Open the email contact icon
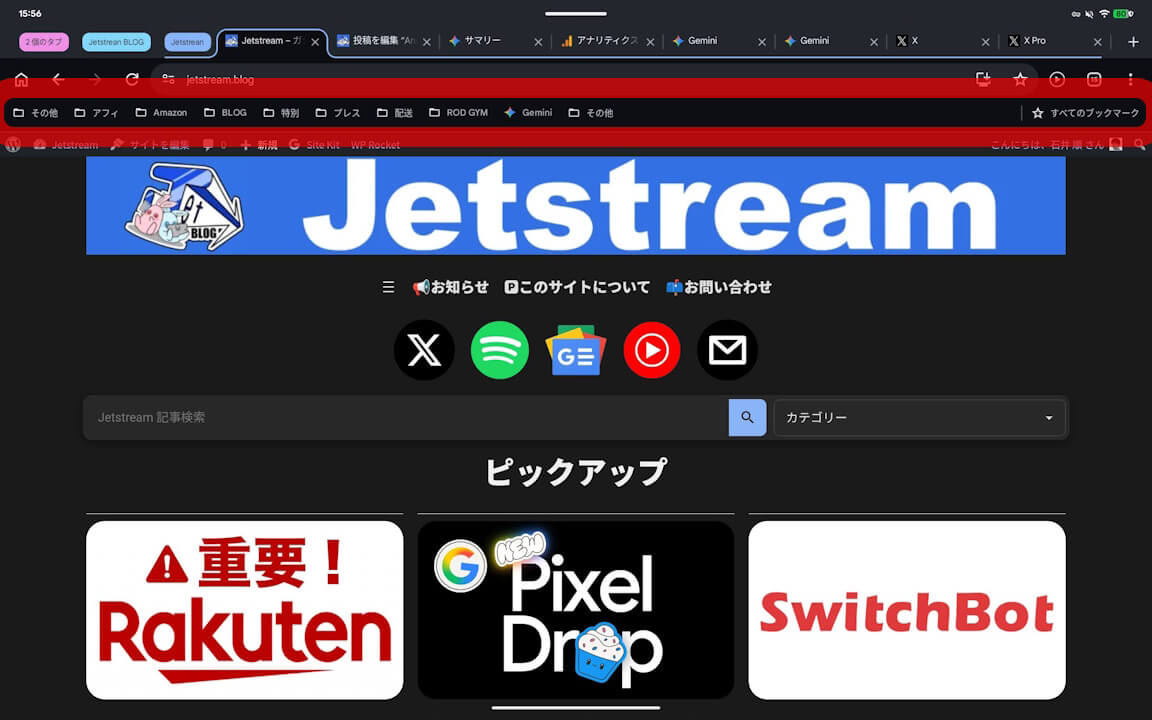 point(727,350)
